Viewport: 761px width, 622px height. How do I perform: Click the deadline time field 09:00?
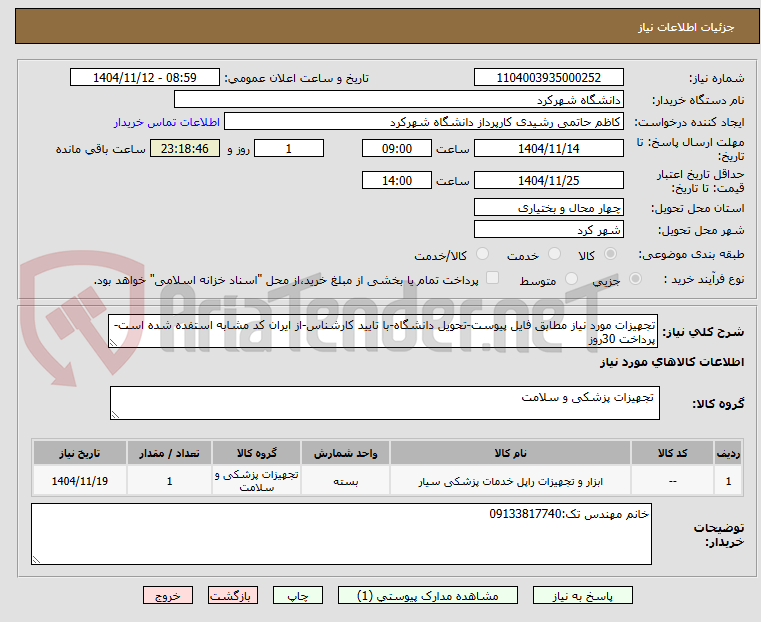[397, 148]
